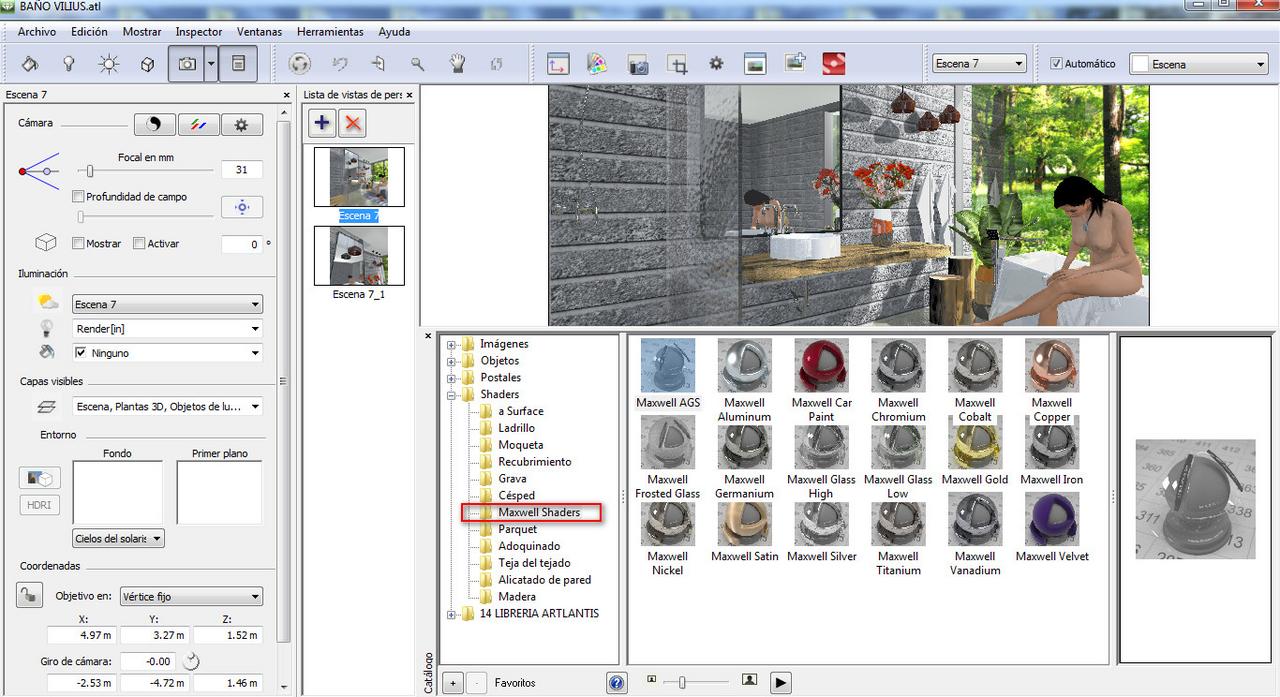Click the Fondo background color box
This screenshot has width=1280, height=697.
(x=117, y=492)
